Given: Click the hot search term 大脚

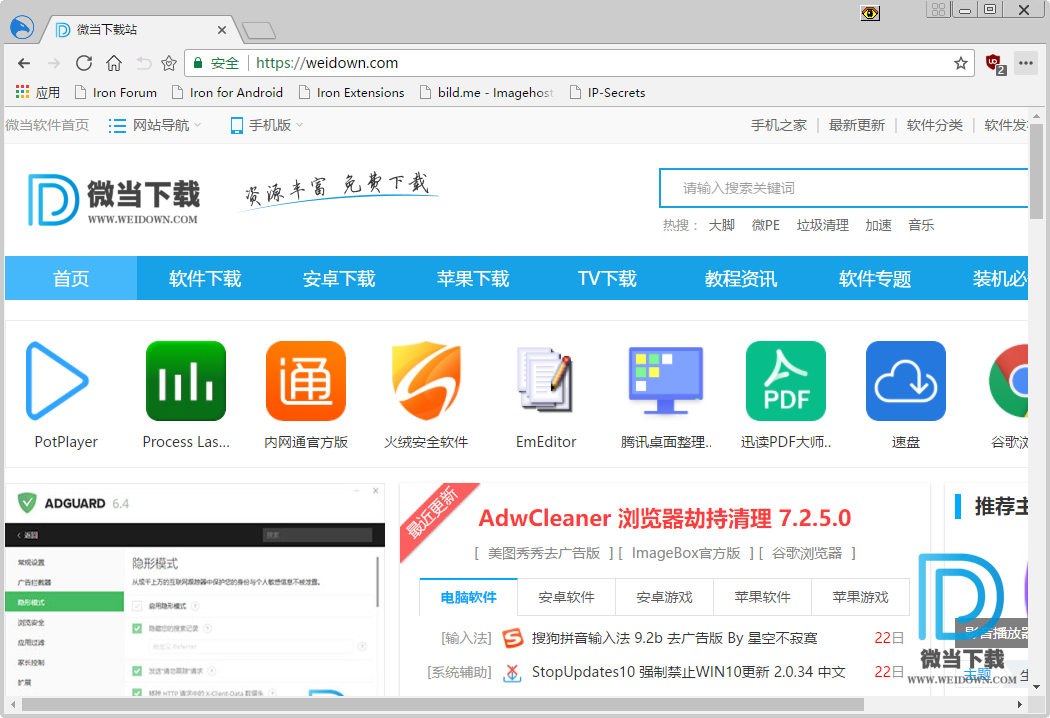Looking at the screenshot, I should [x=721, y=225].
